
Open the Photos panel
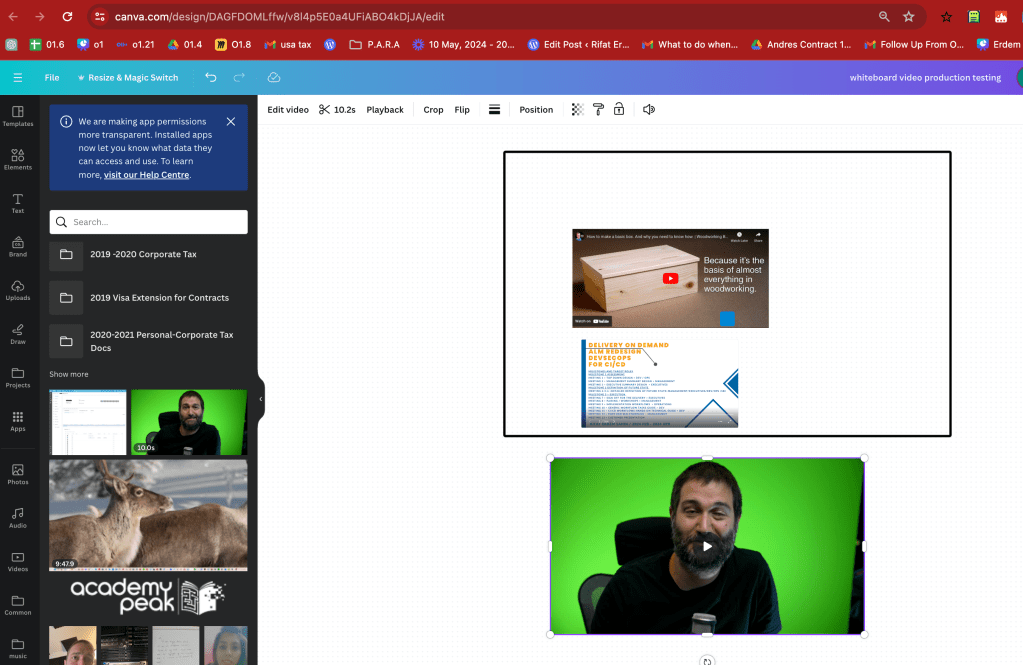[18, 474]
